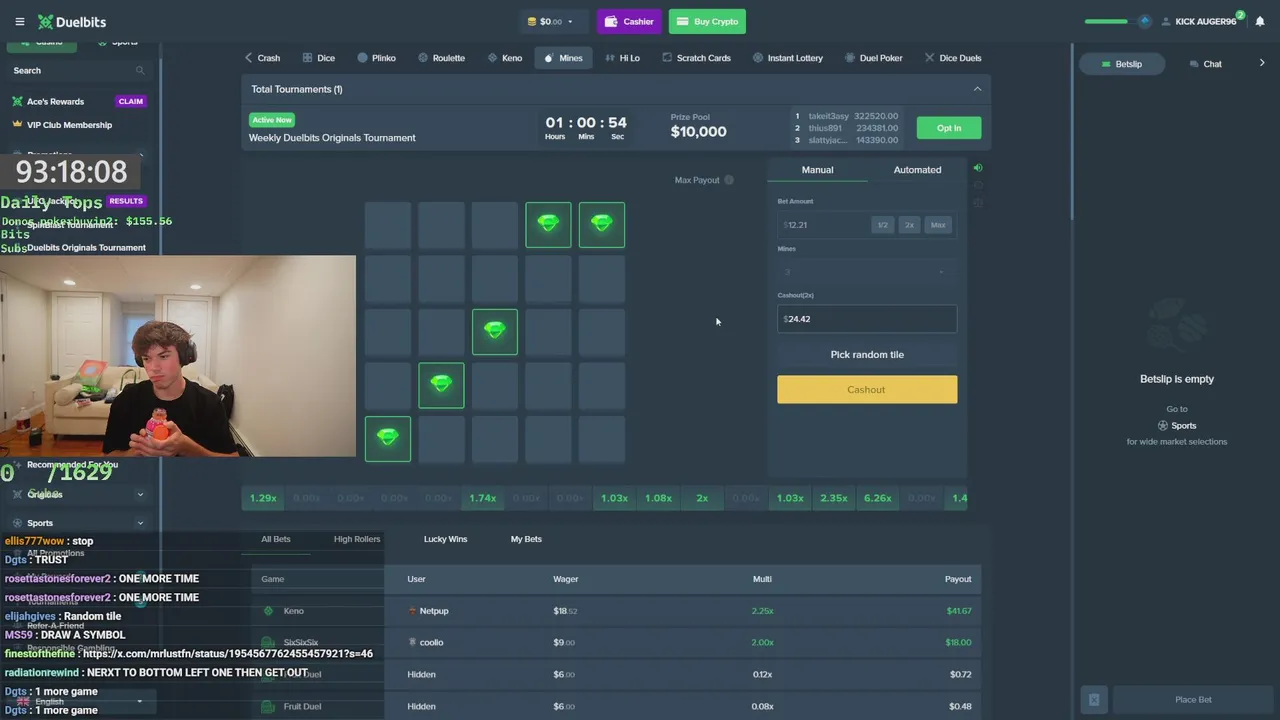Expand the Originals sidebar section
This screenshot has height=720, width=1280.
click(x=140, y=494)
